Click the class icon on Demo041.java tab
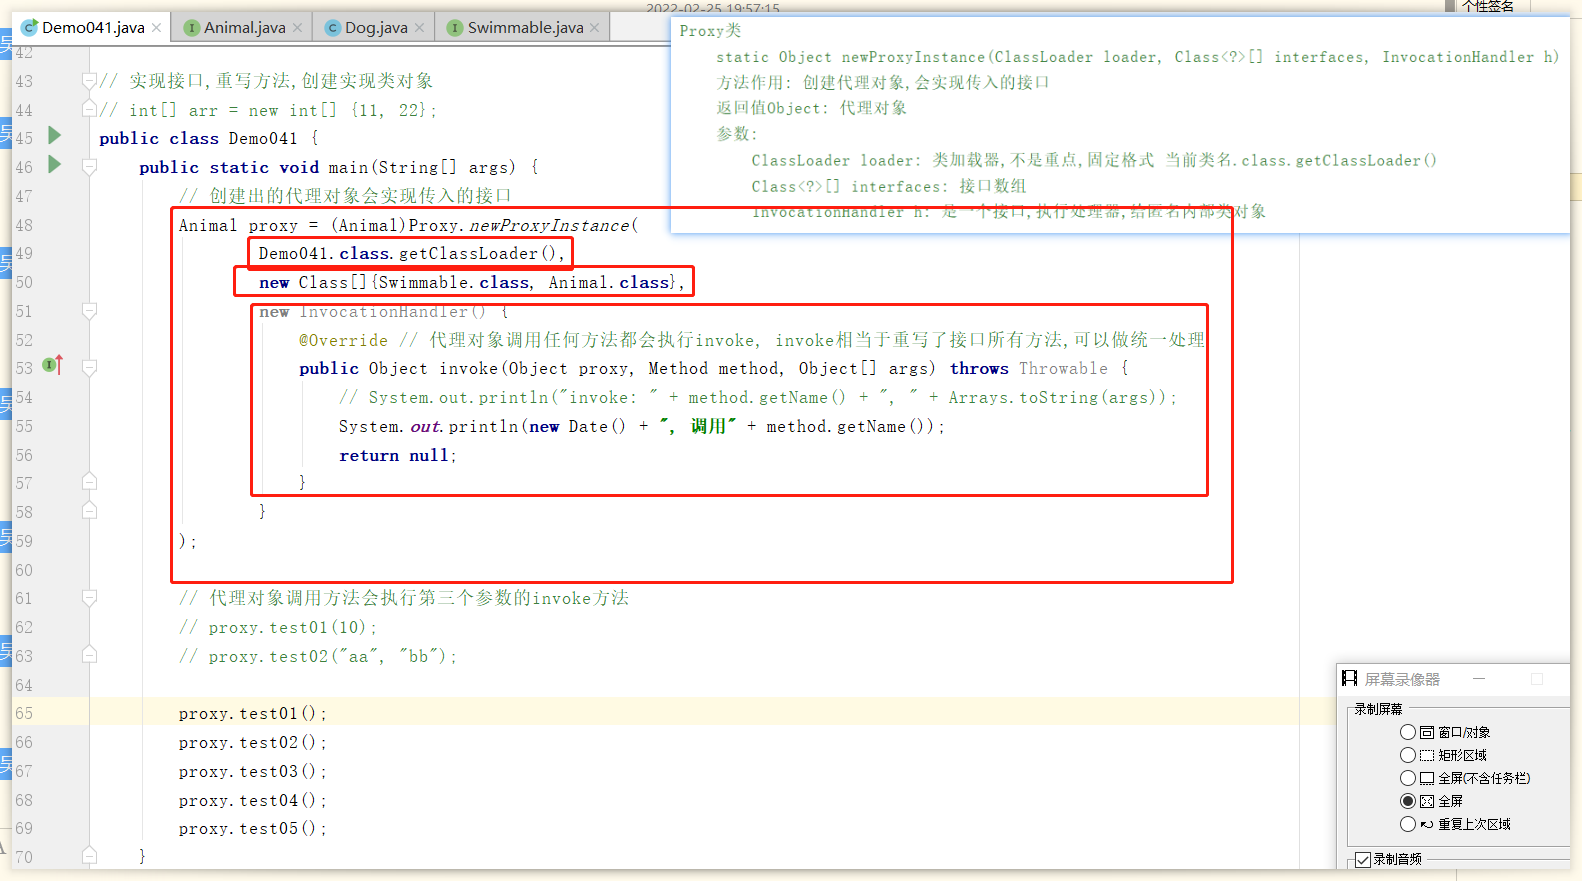The image size is (1582, 881). [x=30, y=28]
